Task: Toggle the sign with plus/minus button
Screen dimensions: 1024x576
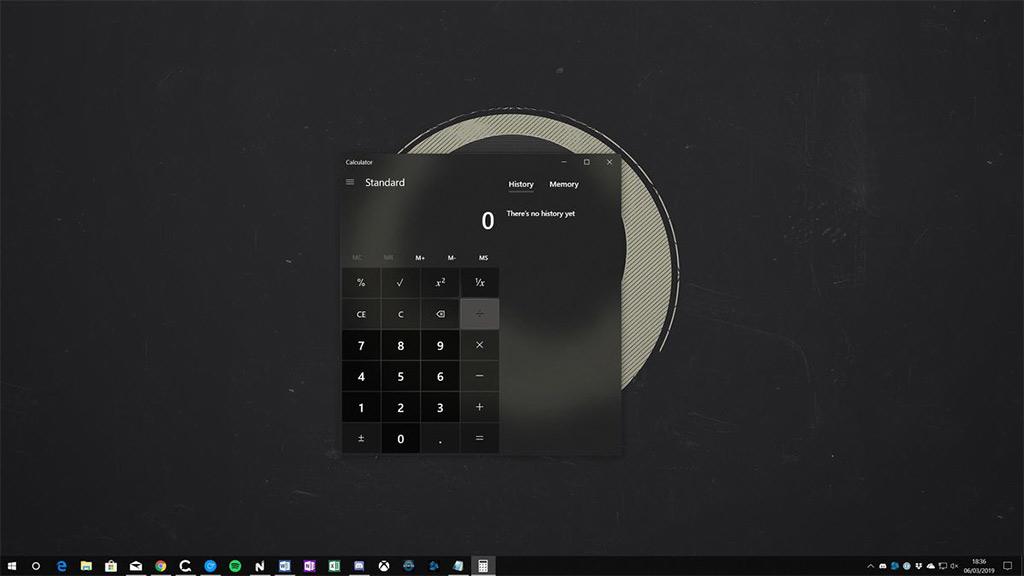Action: [361, 438]
